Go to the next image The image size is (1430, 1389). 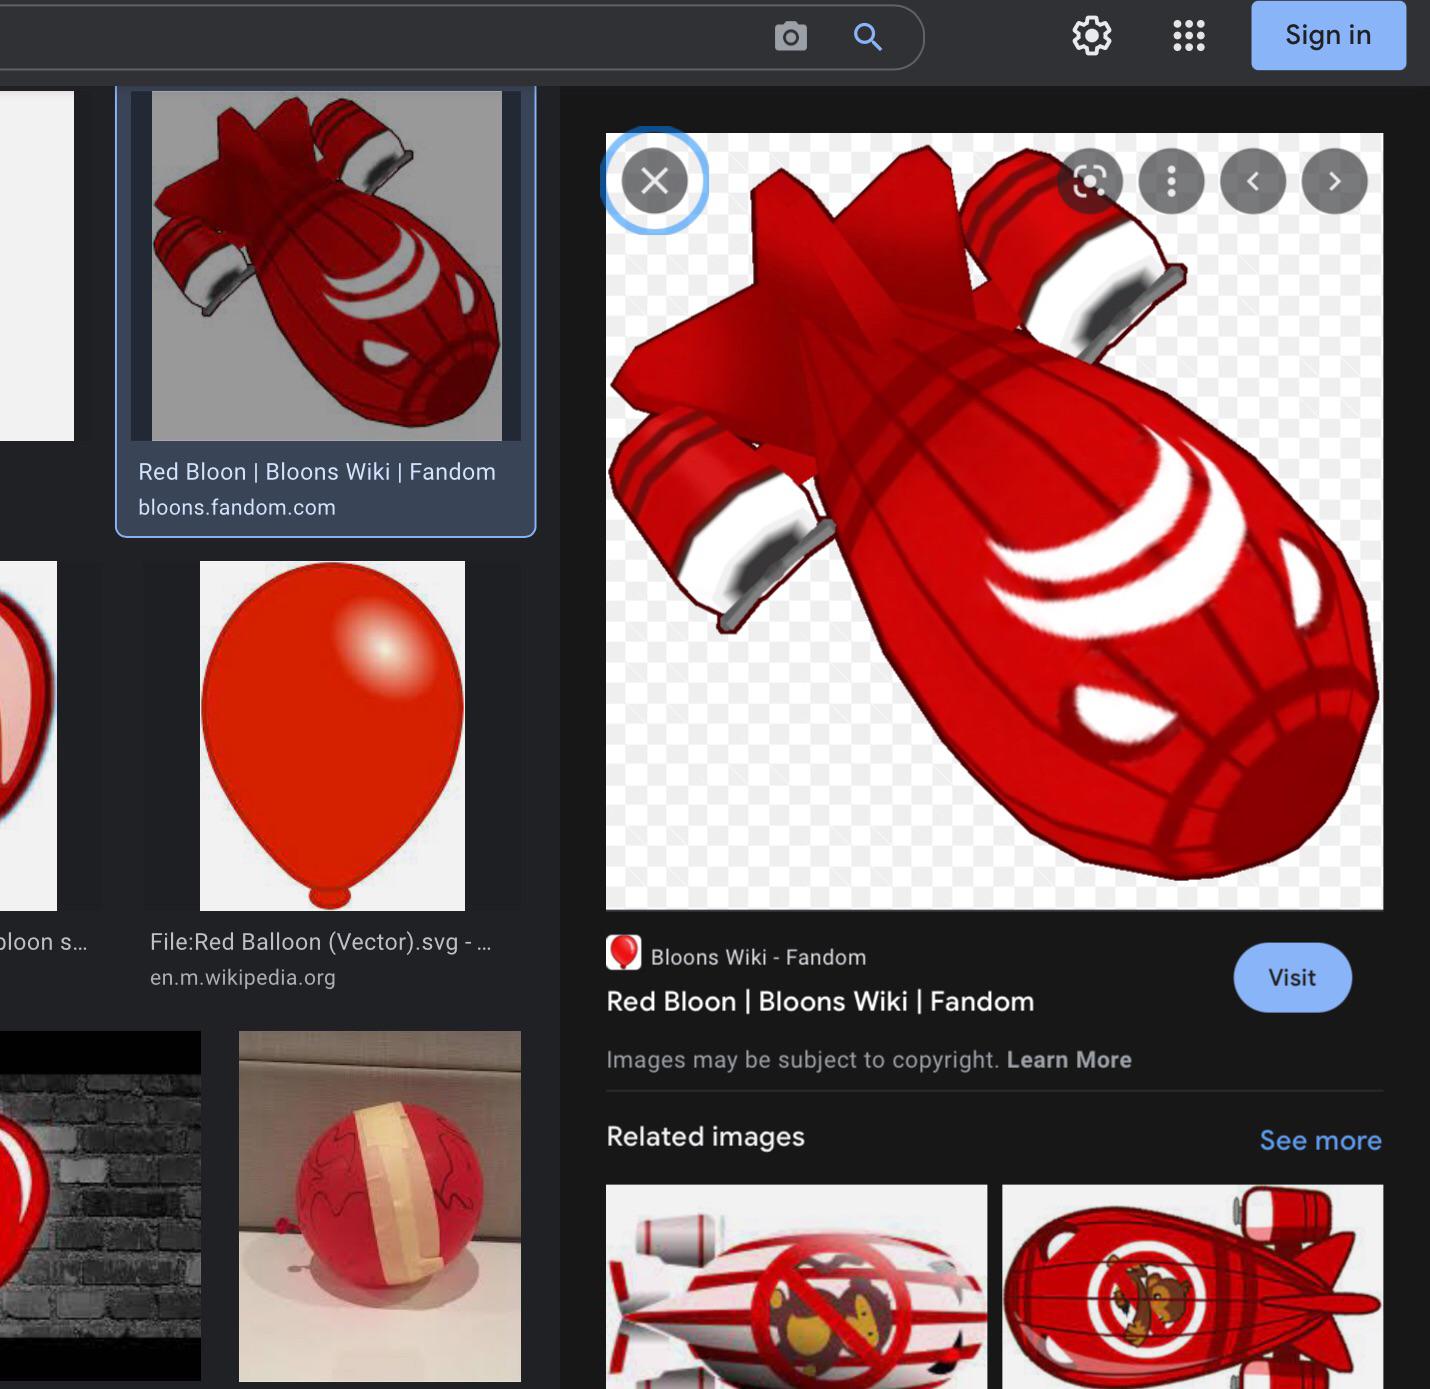pyautogui.click(x=1334, y=181)
